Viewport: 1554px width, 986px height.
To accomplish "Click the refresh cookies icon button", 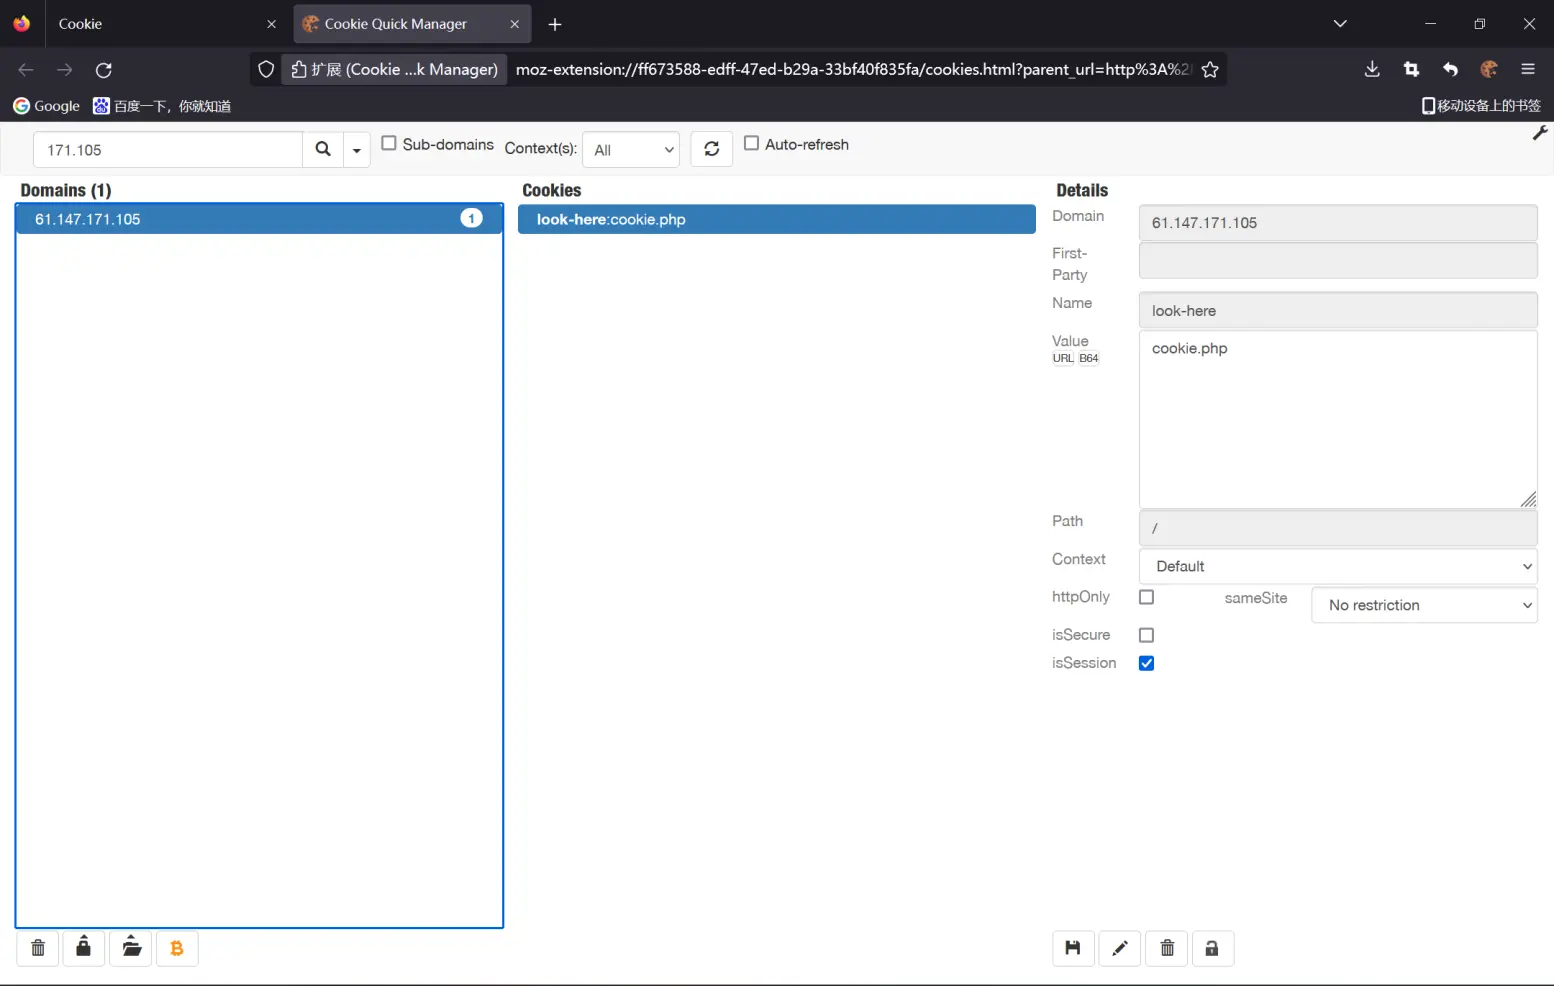I will pos(711,149).
